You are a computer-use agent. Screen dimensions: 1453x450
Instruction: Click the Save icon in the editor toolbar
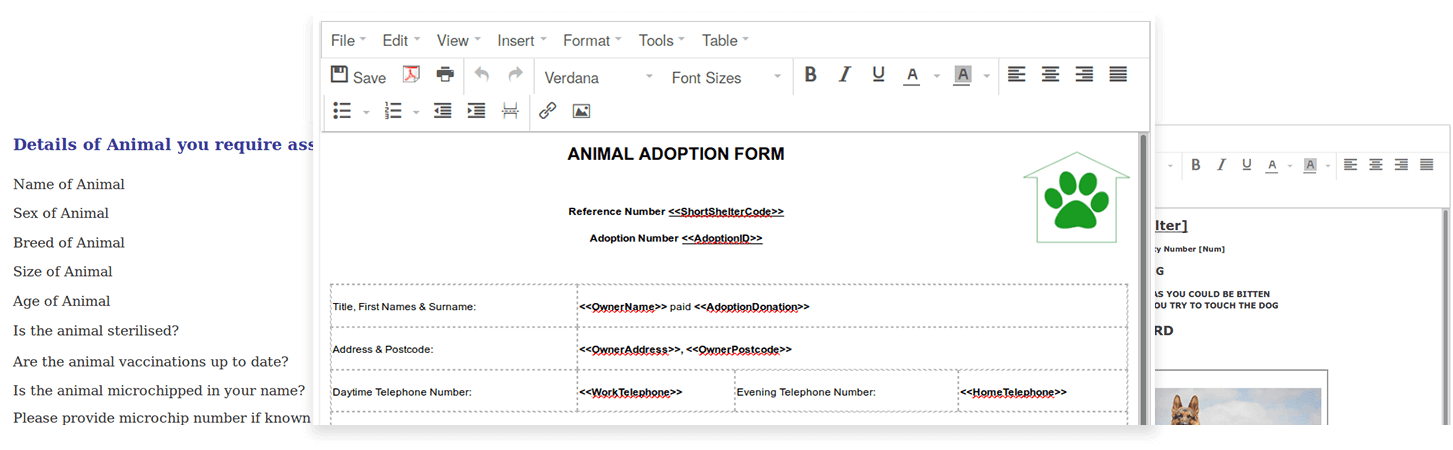358,76
